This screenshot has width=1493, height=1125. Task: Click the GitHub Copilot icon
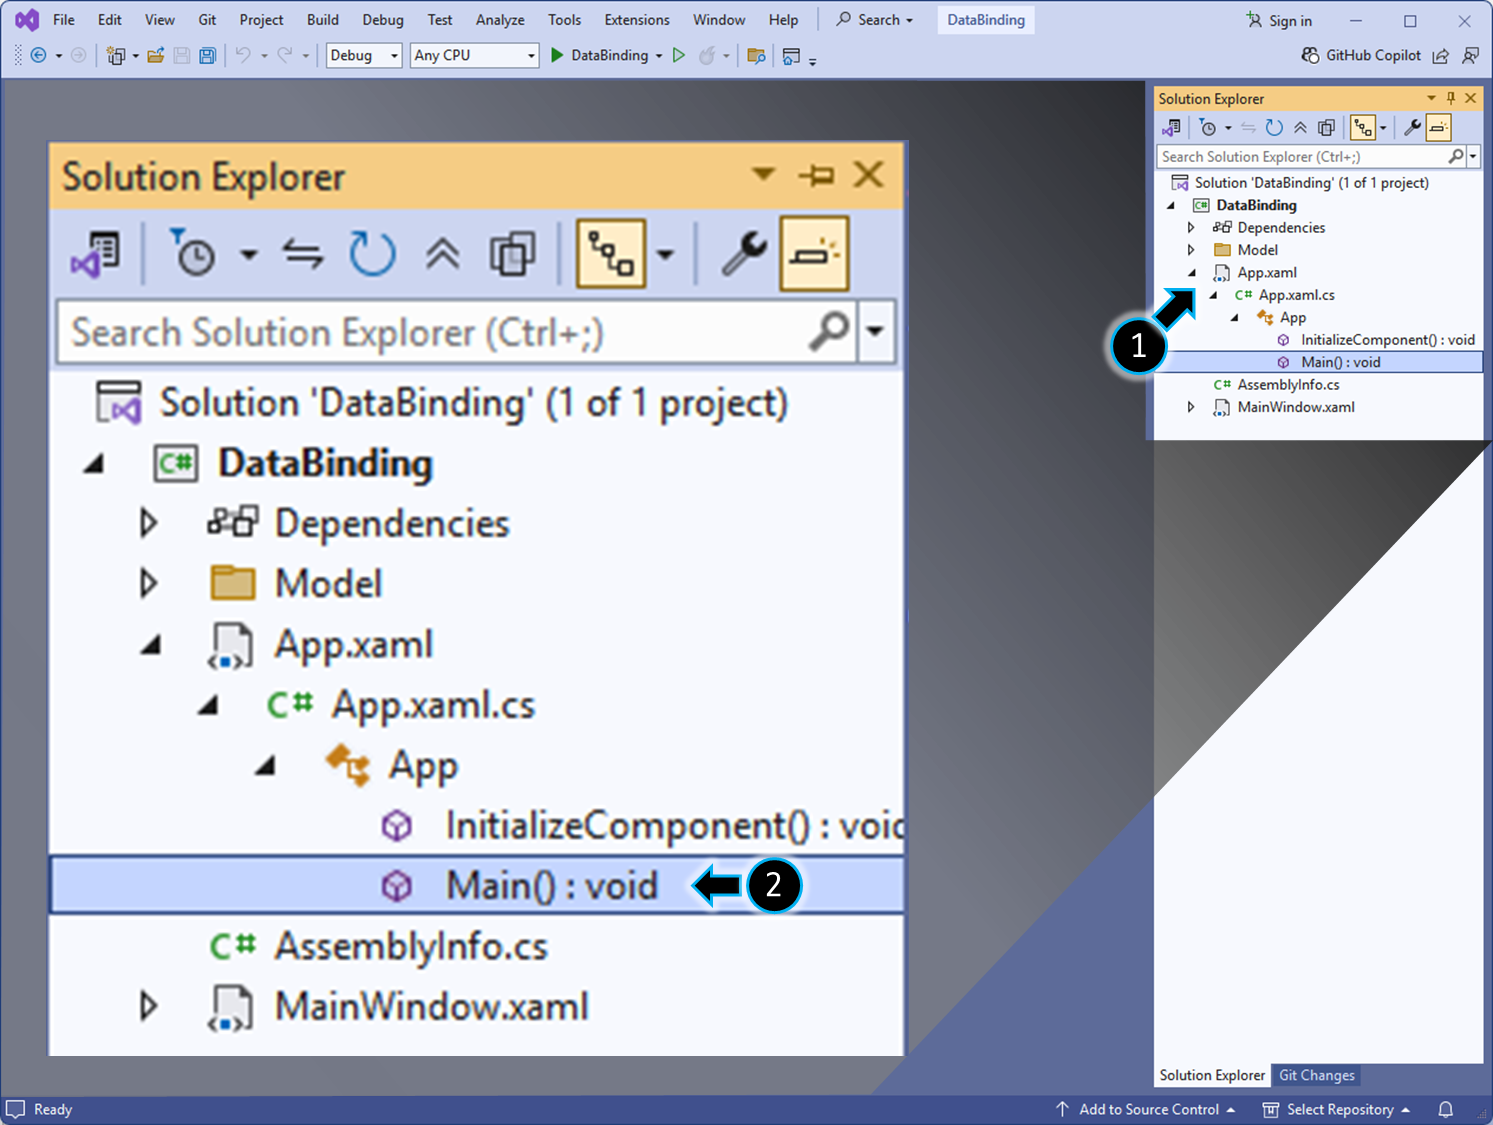coord(1310,55)
